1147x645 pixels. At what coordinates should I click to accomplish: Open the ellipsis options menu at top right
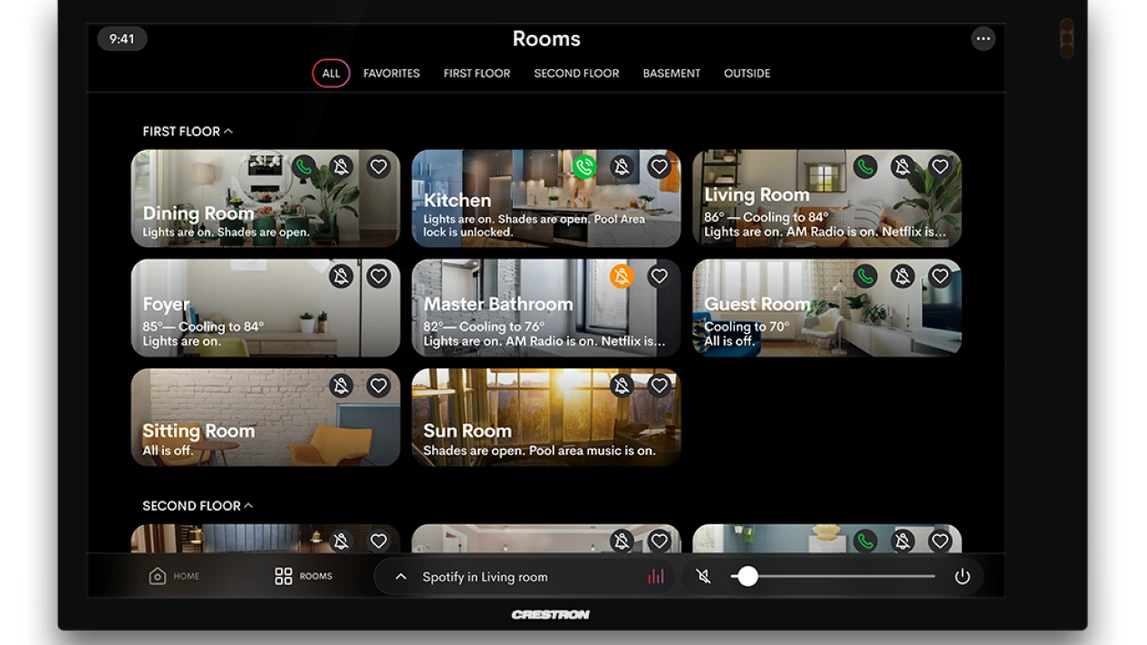(x=983, y=38)
